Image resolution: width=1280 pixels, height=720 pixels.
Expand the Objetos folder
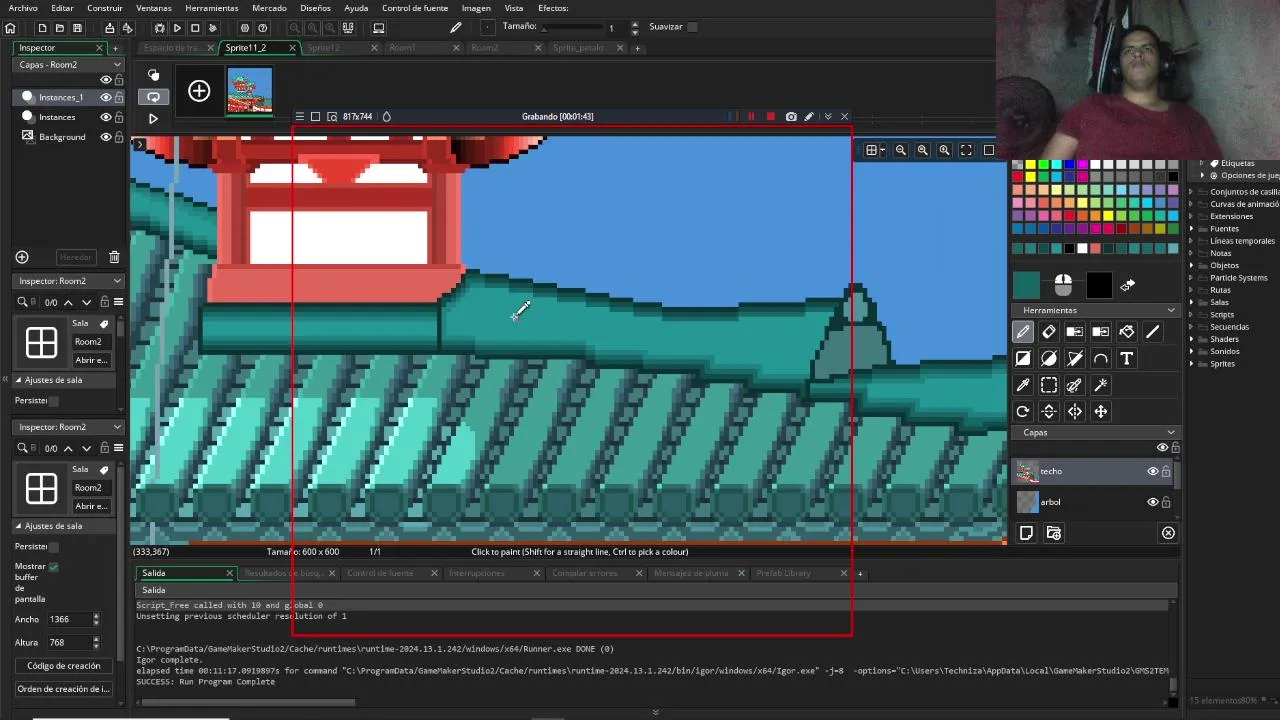(x=1191, y=266)
